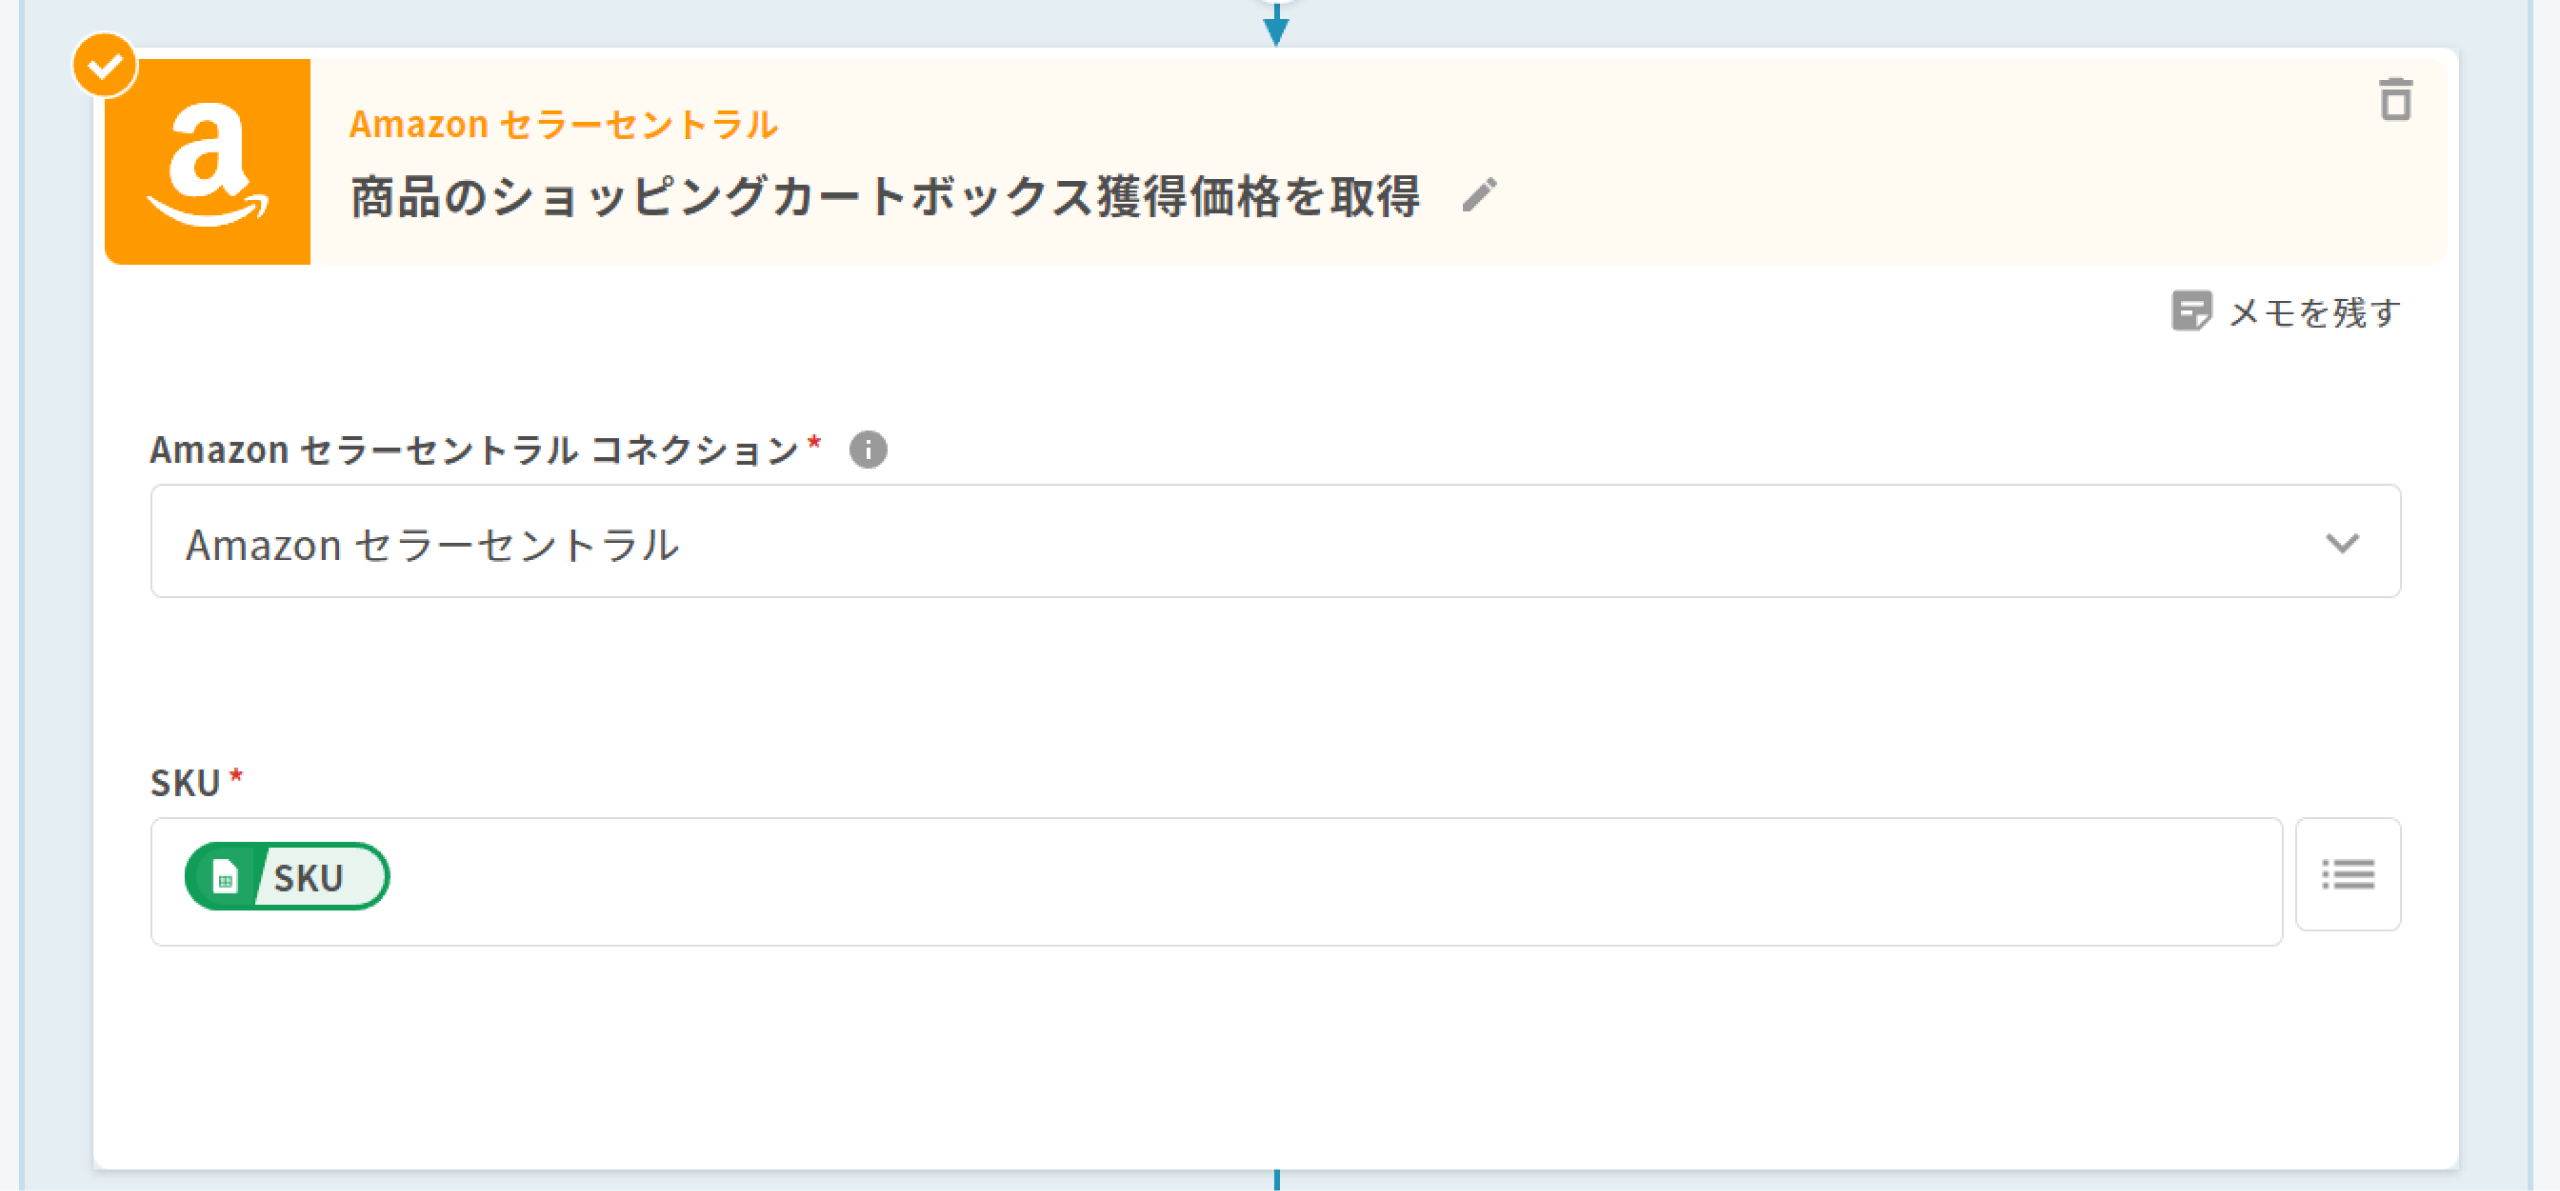Click the Amazon logo icon
2560x1191 pixels.
click(208, 162)
